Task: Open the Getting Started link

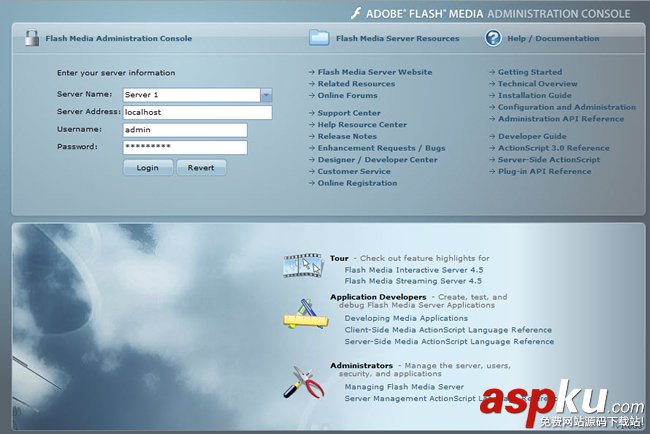Action: click(530, 72)
